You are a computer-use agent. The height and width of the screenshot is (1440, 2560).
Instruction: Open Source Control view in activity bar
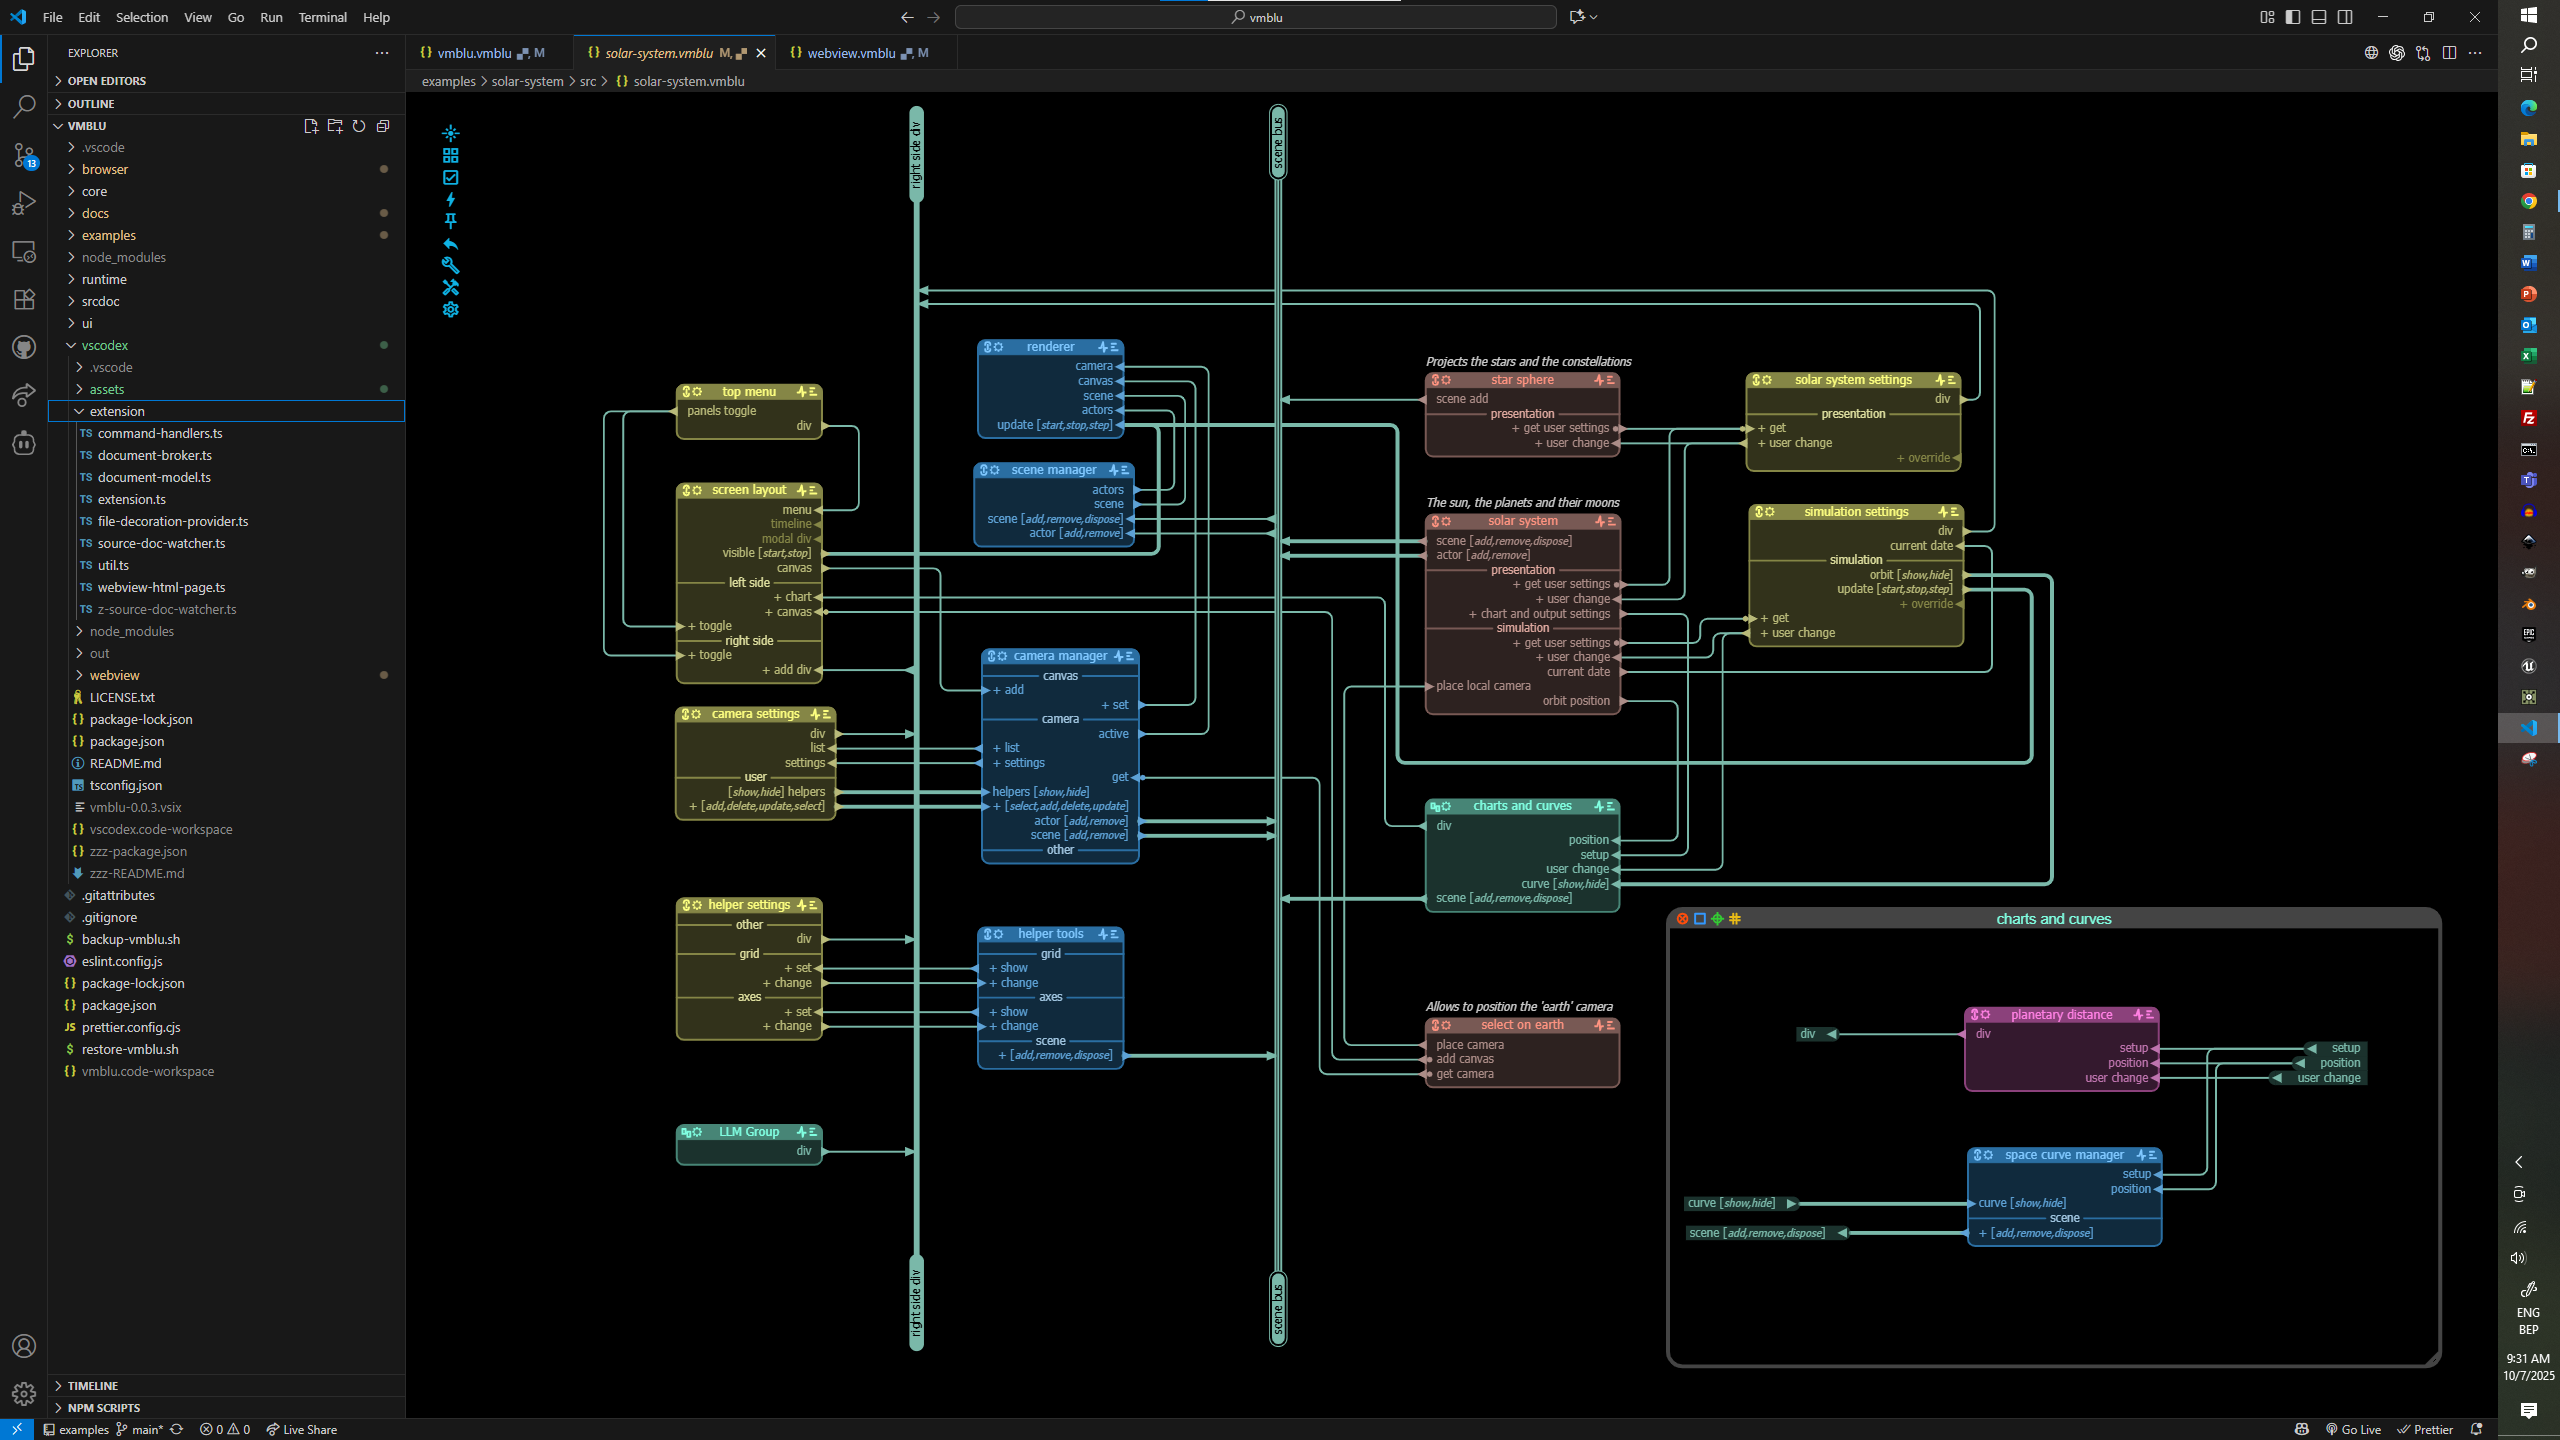coord(24,154)
